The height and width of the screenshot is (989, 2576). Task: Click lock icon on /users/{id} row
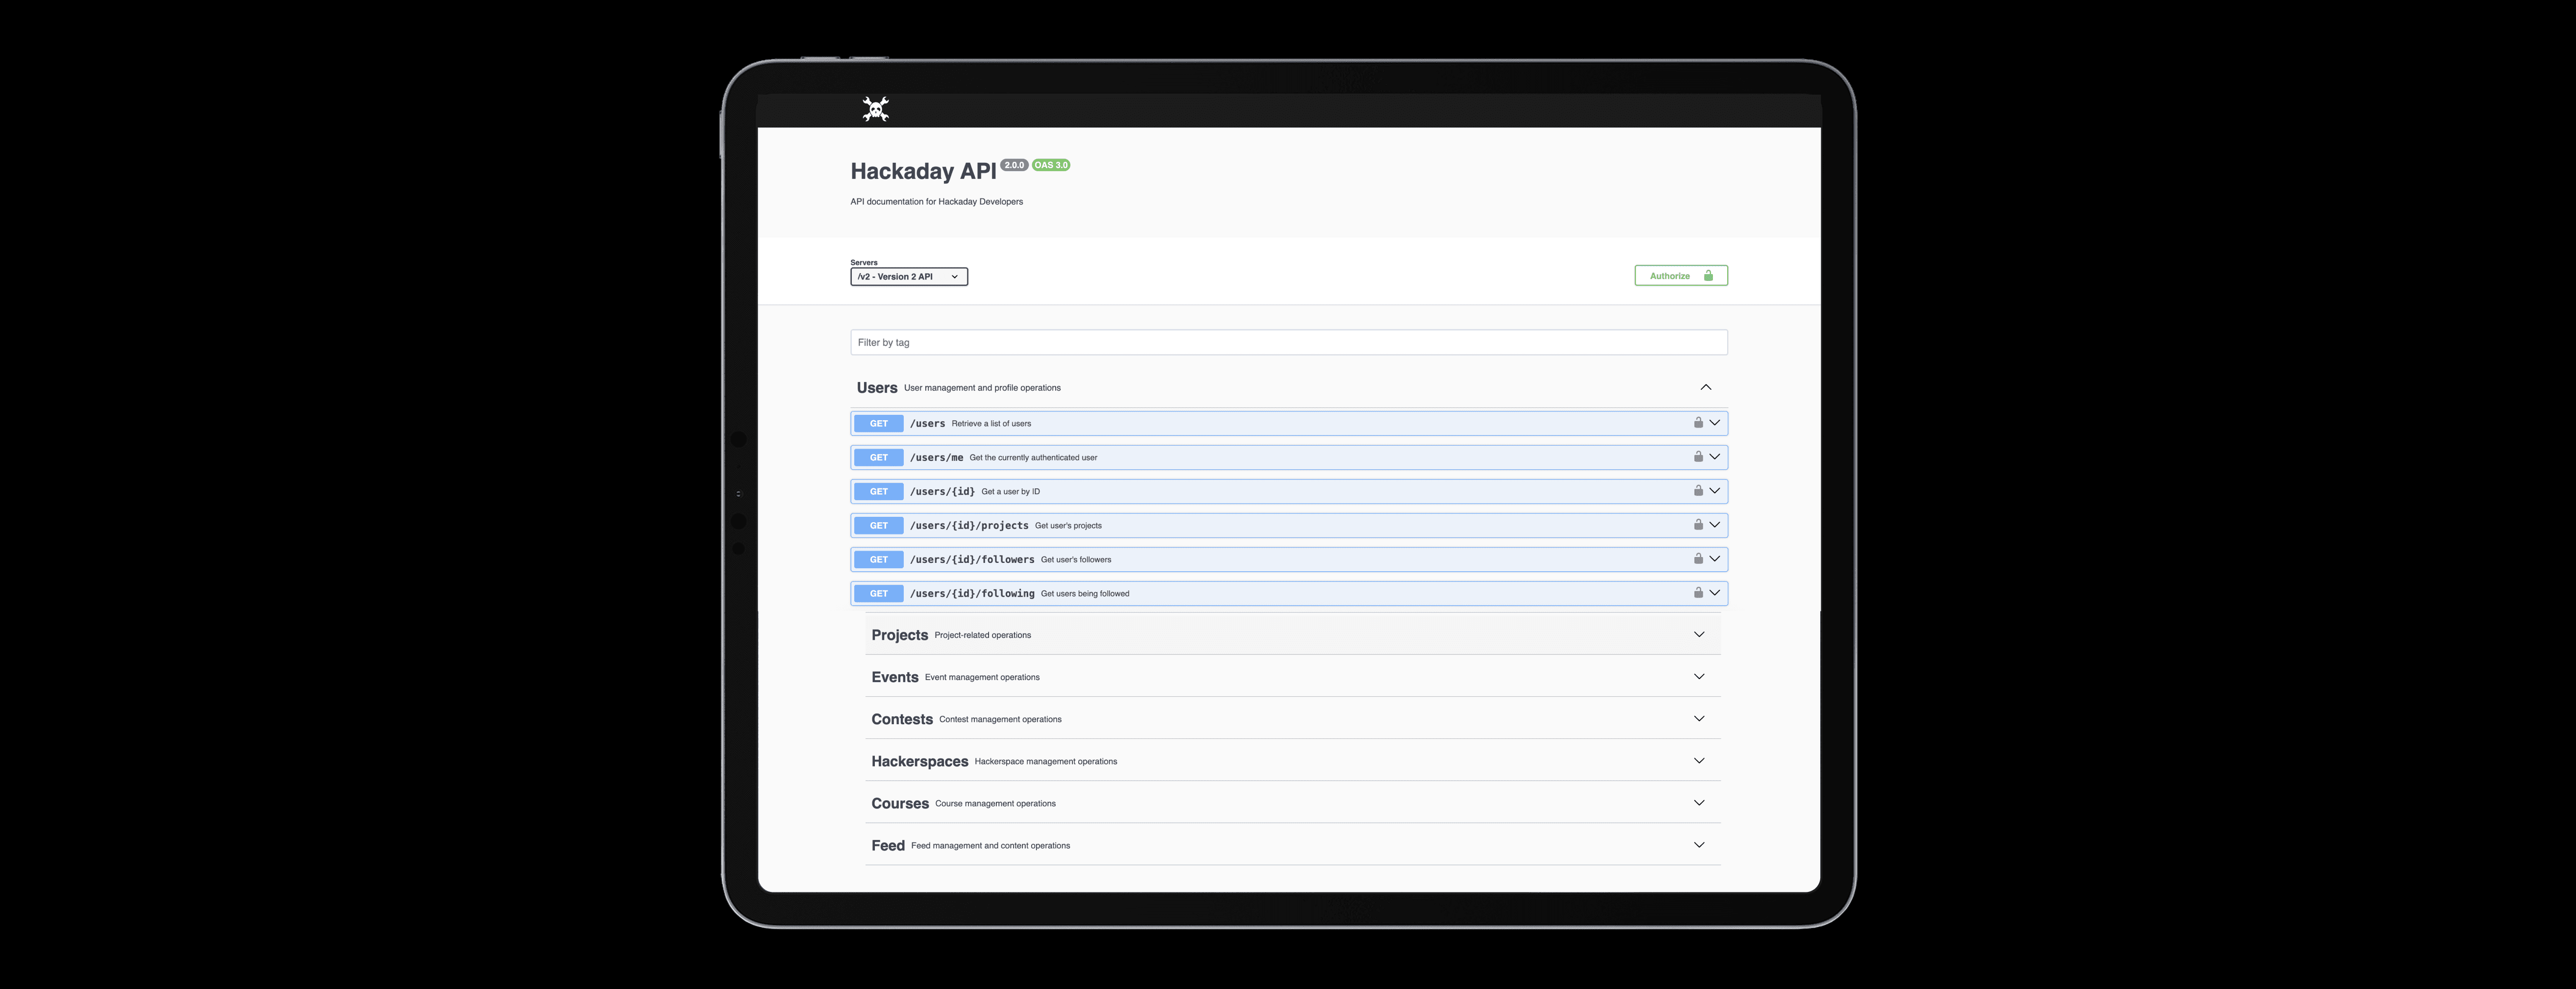(1698, 491)
